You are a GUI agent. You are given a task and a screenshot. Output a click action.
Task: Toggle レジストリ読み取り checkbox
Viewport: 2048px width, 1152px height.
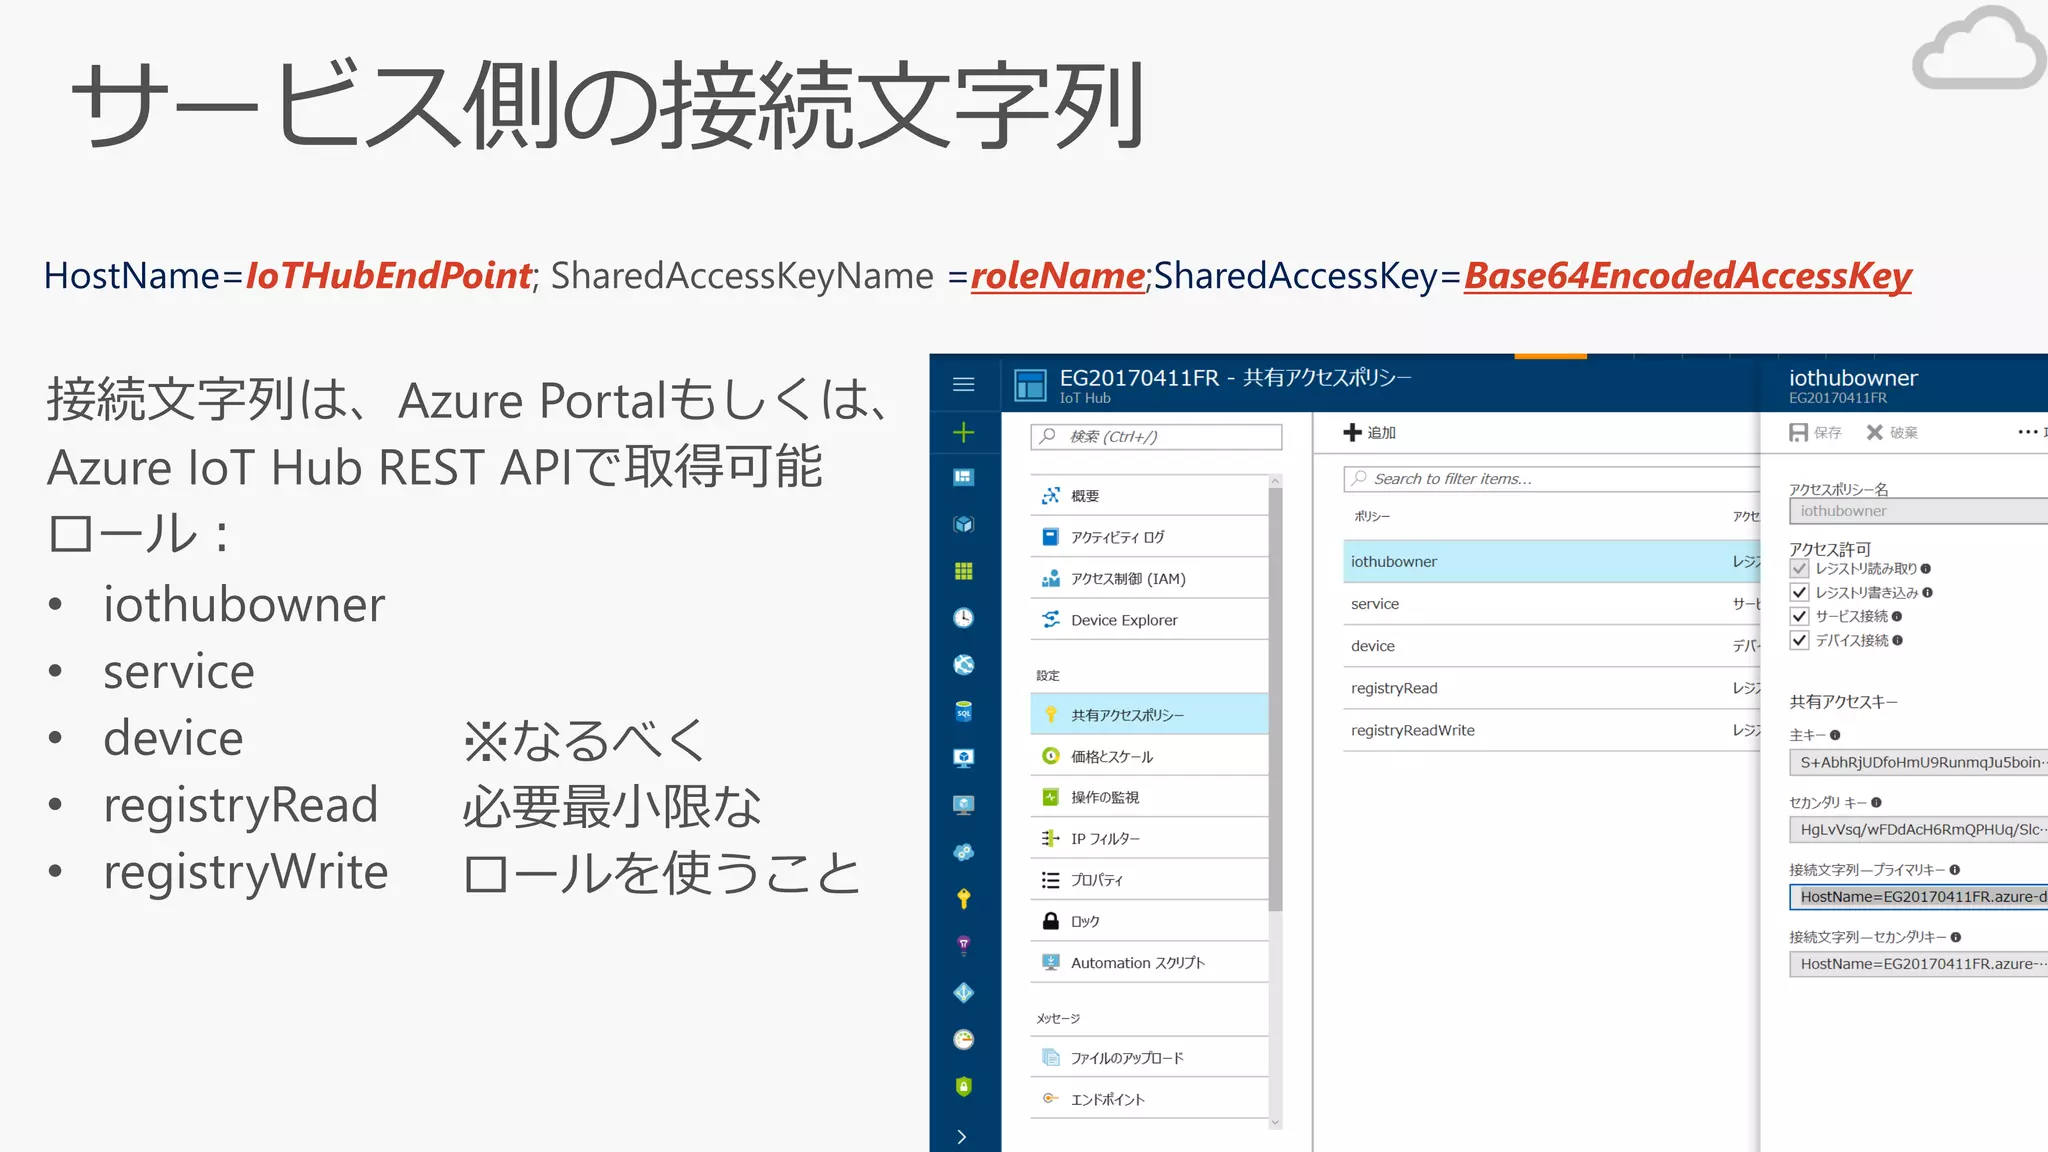(x=1799, y=569)
